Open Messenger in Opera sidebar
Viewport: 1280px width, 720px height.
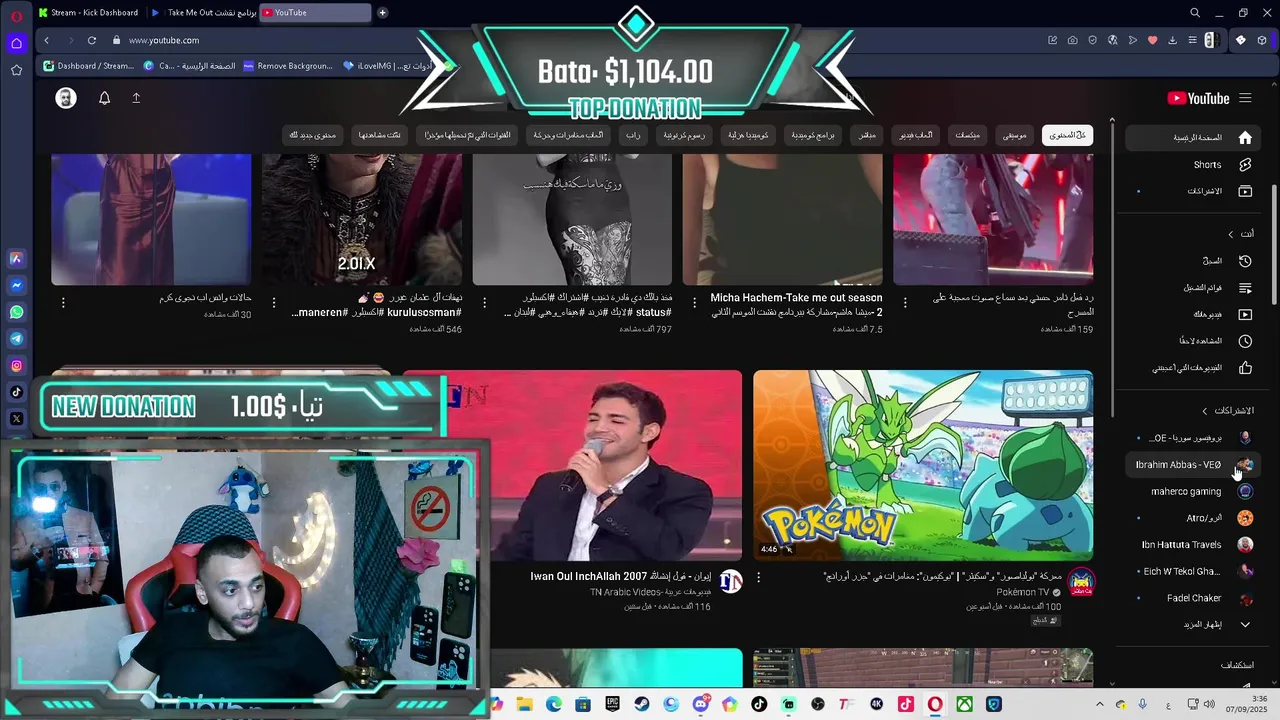click(x=16, y=285)
